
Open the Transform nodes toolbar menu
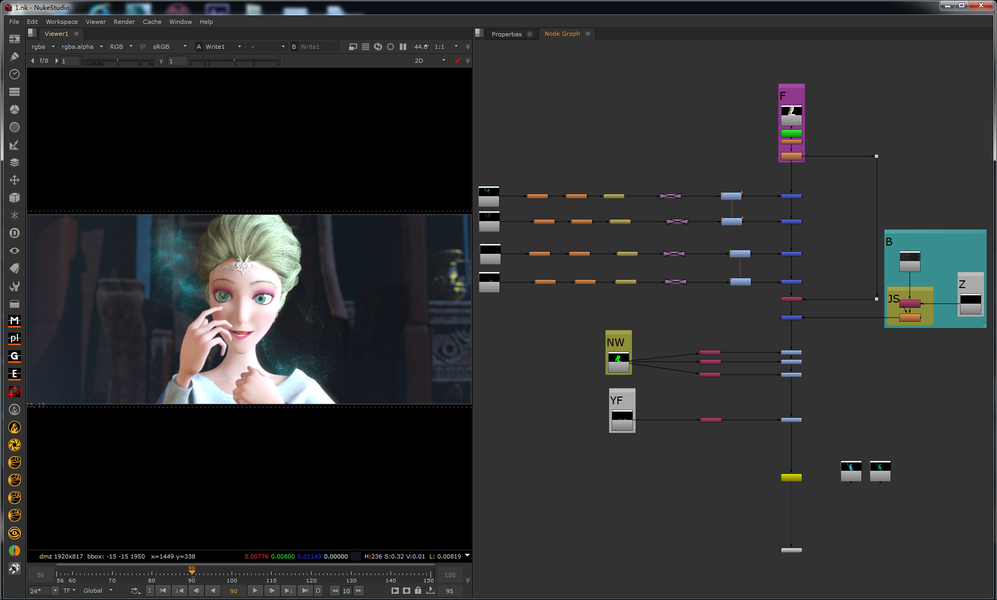(x=14, y=181)
